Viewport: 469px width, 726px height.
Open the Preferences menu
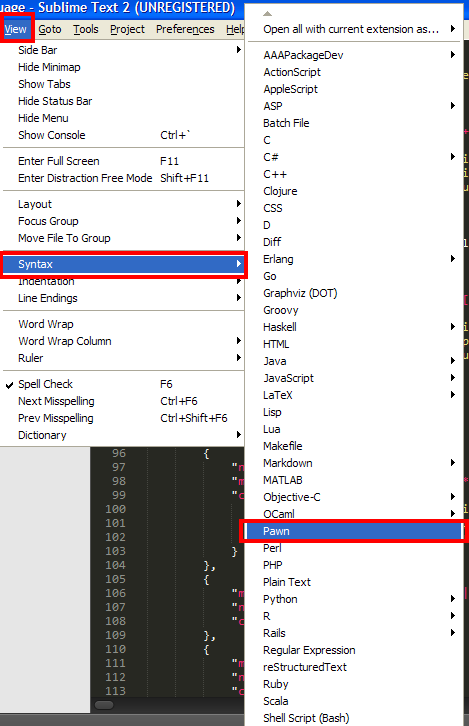tap(185, 29)
